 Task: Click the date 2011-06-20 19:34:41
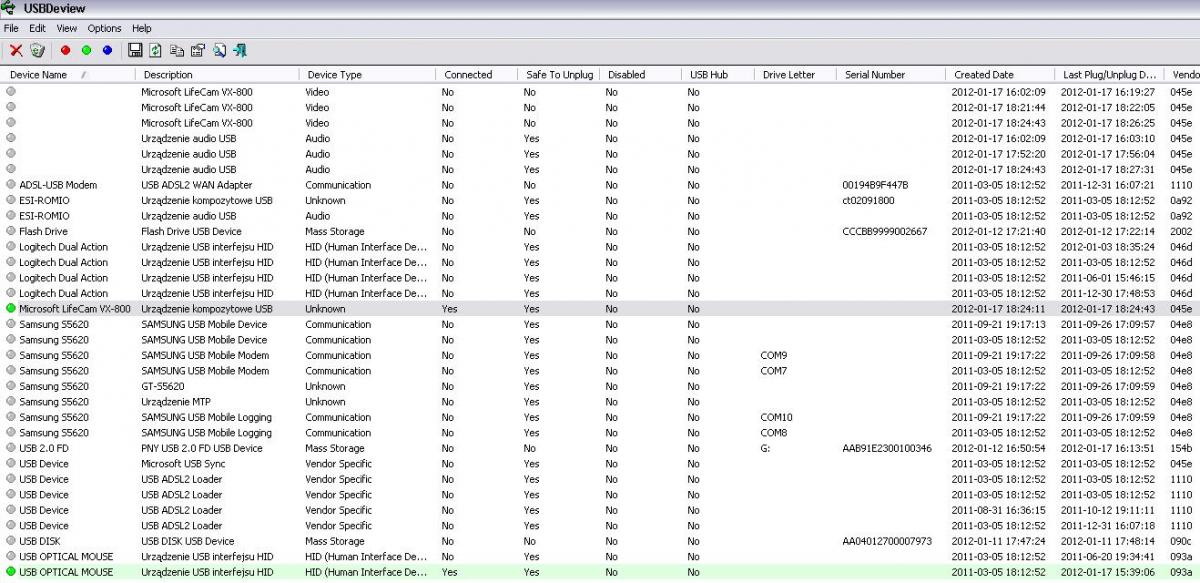pyautogui.click(x=1108, y=557)
